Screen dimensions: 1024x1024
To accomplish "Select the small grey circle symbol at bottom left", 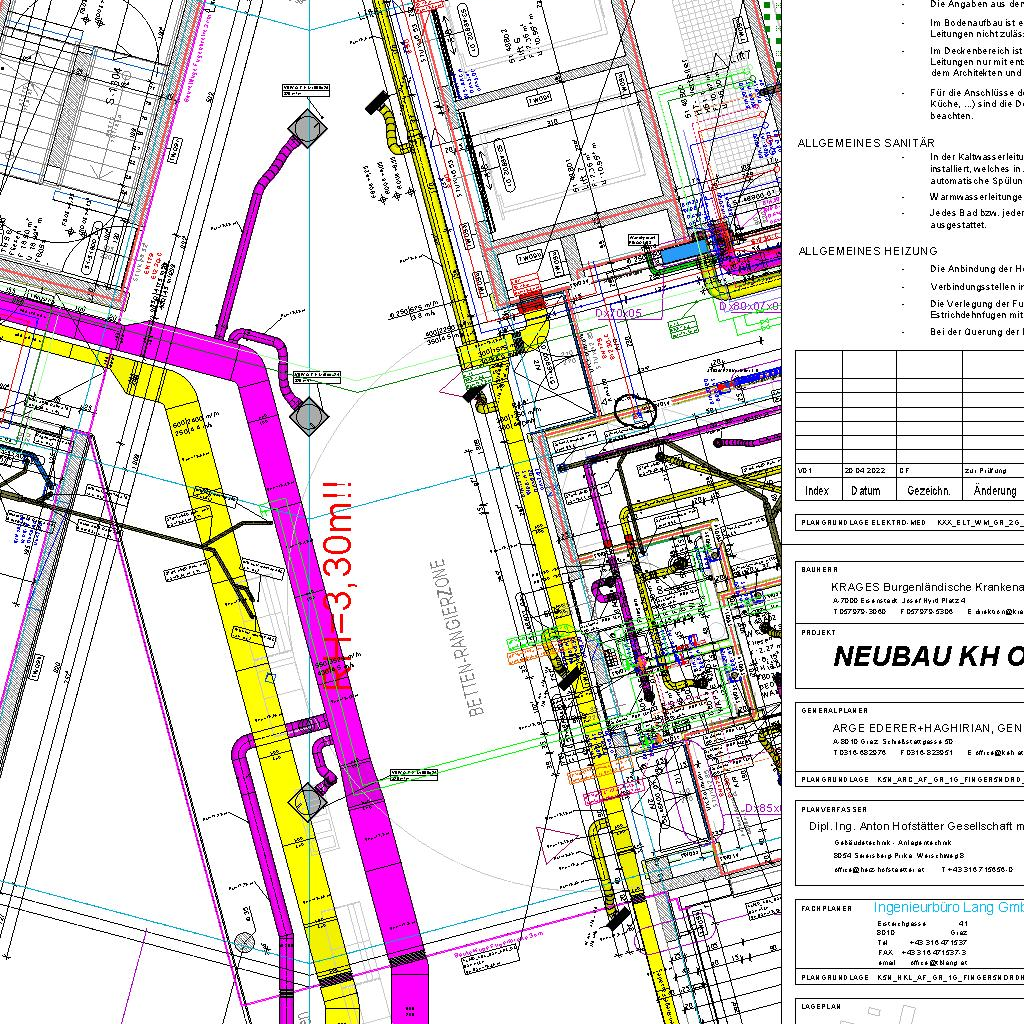I will (x=244, y=942).
